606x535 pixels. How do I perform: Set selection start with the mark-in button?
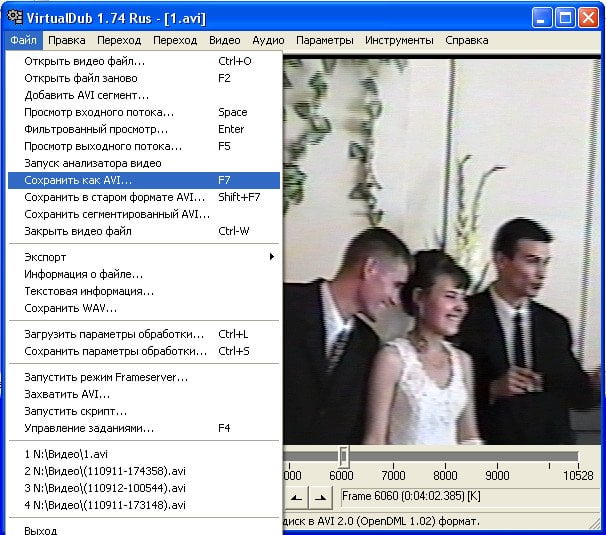point(296,496)
